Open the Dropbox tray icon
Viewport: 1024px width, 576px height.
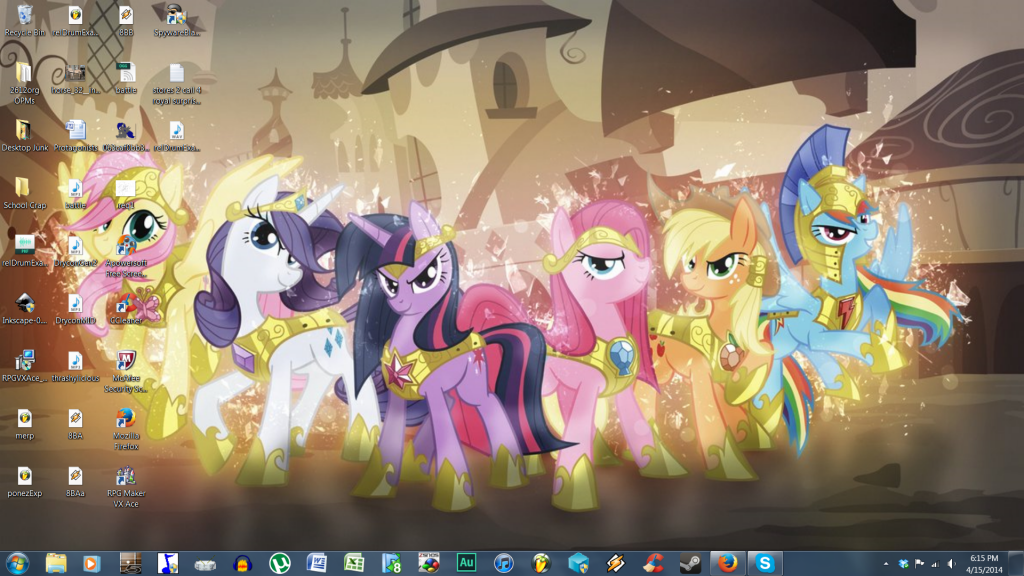[903, 564]
